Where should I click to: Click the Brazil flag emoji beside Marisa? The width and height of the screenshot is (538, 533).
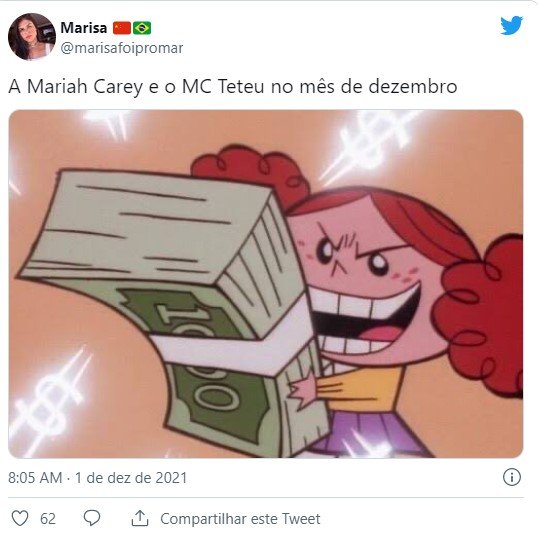[142, 28]
